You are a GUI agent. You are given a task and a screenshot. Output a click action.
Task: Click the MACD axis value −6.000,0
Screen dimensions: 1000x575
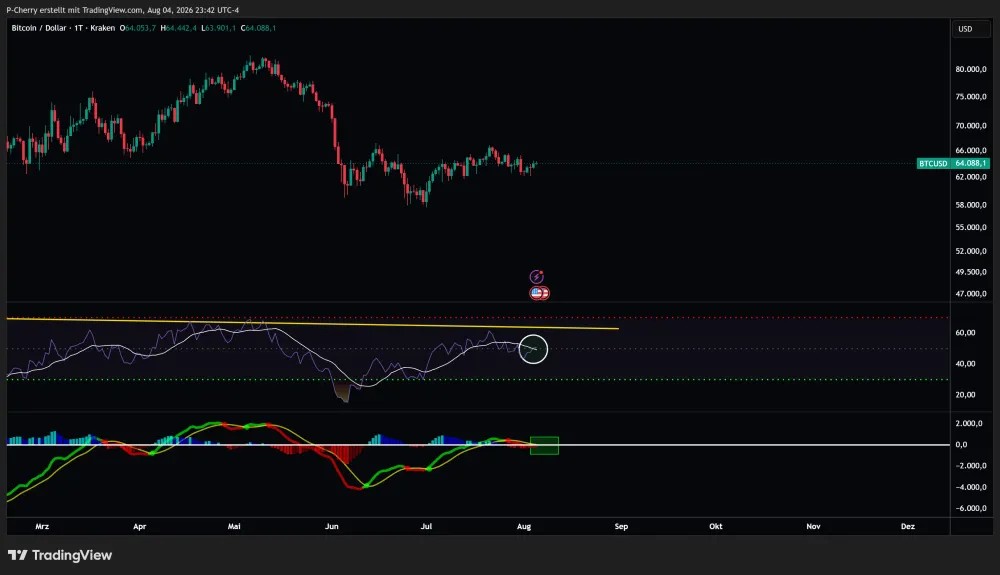(x=971, y=509)
